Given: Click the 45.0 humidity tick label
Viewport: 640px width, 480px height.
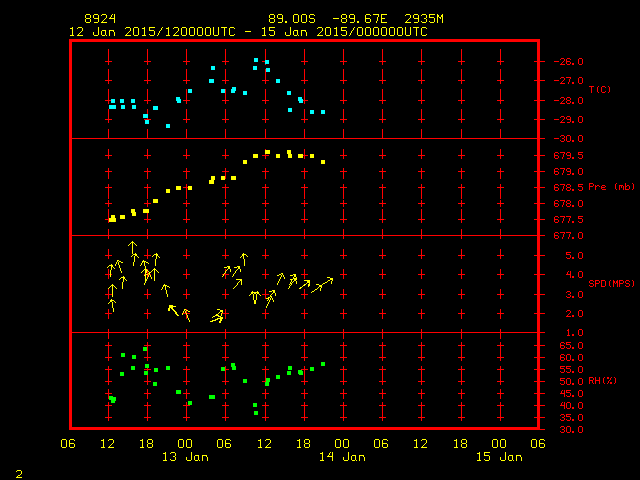Looking at the screenshot, I should [x=571, y=394].
